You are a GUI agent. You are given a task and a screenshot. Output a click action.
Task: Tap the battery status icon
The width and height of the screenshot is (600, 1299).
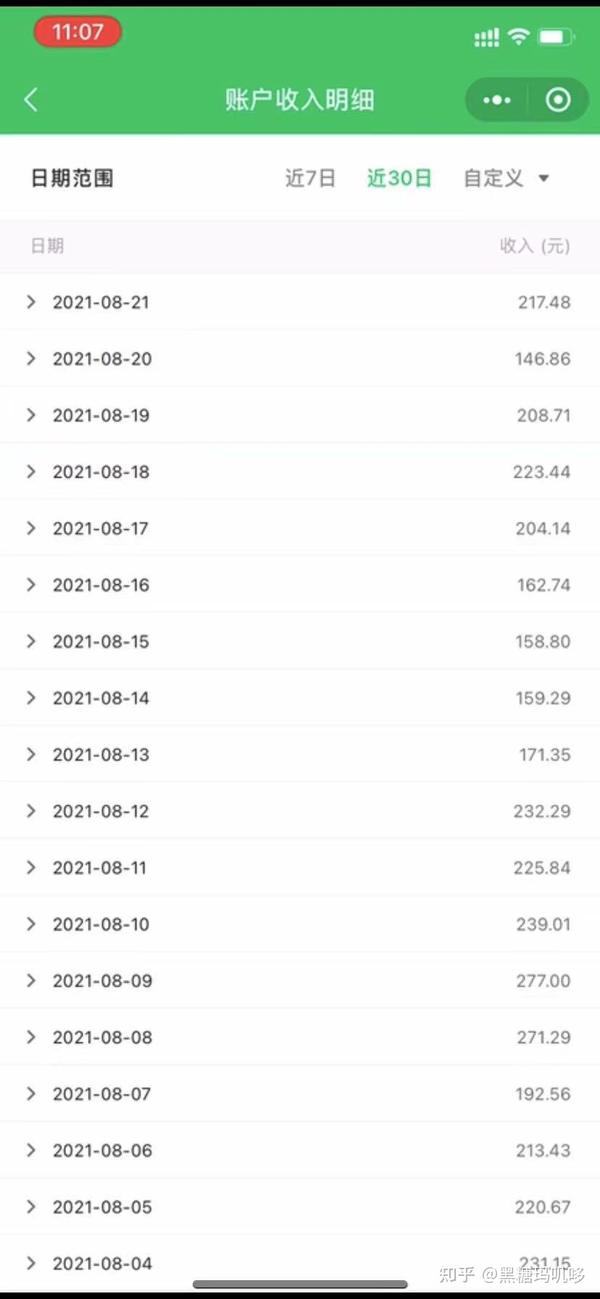point(556,37)
